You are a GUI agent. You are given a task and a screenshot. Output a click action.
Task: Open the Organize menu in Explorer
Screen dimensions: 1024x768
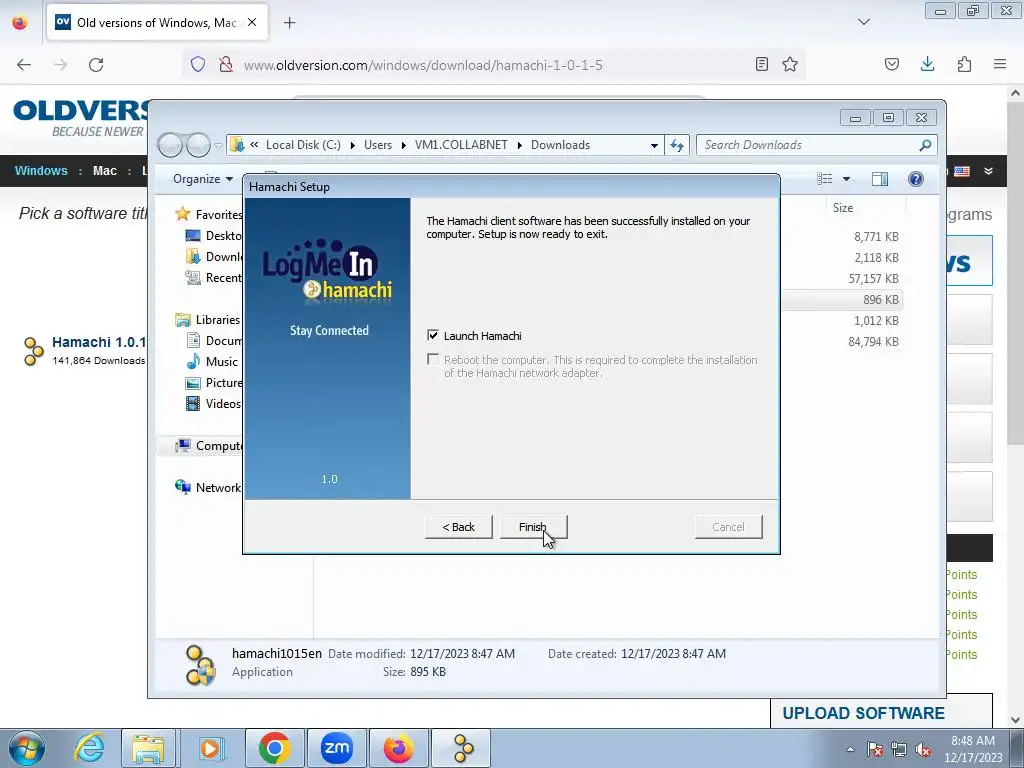(x=202, y=179)
